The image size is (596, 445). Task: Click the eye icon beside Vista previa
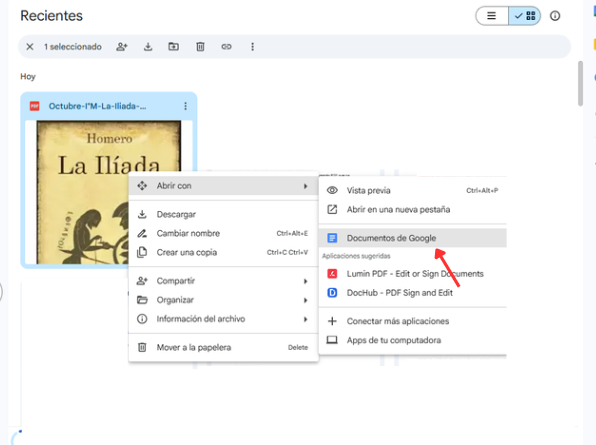pyautogui.click(x=332, y=190)
